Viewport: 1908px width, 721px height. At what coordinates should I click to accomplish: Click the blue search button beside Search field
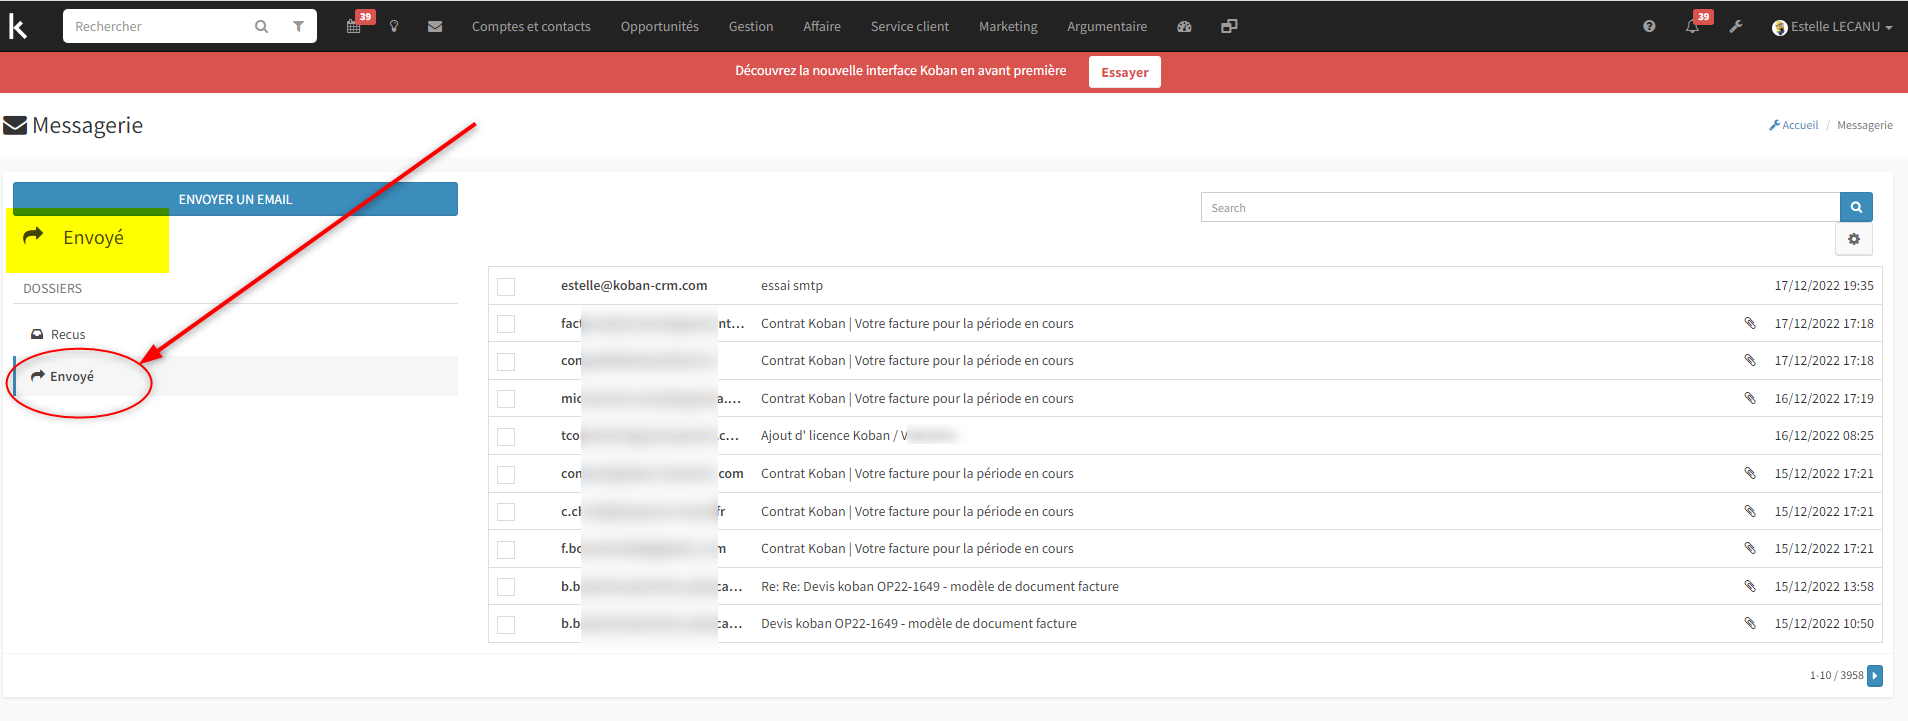1856,207
